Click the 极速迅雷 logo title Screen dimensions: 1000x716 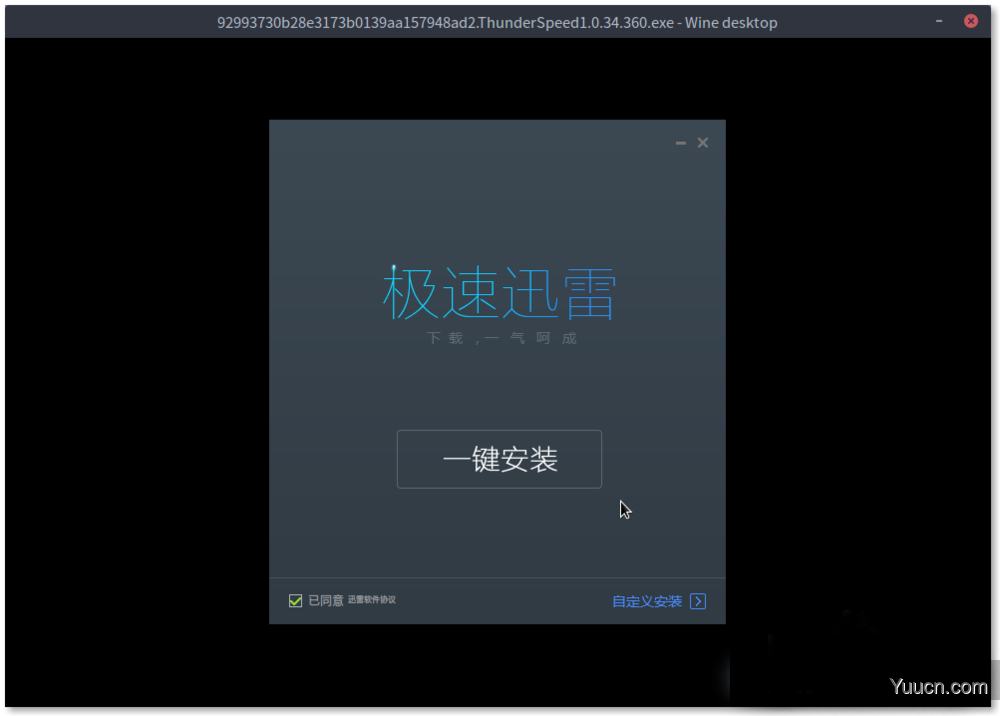[x=499, y=293]
